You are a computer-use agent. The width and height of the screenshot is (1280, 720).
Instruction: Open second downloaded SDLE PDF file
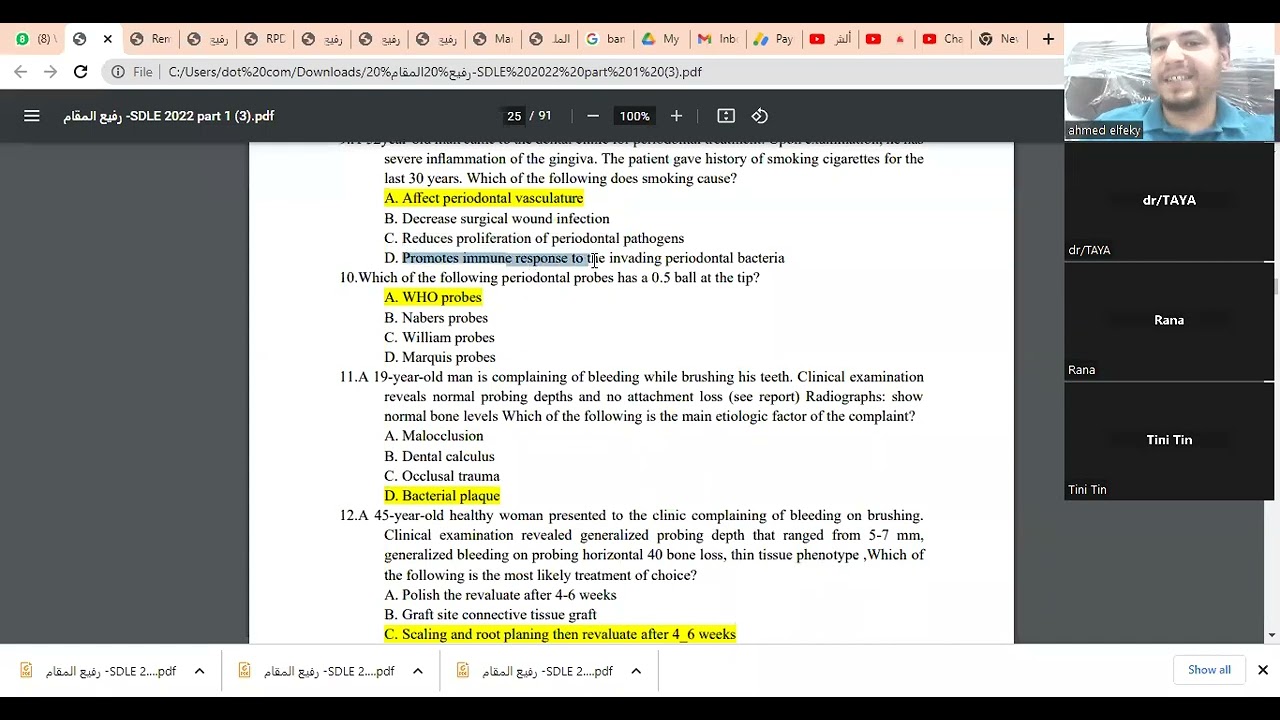pyautogui.click(x=316, y=671)
